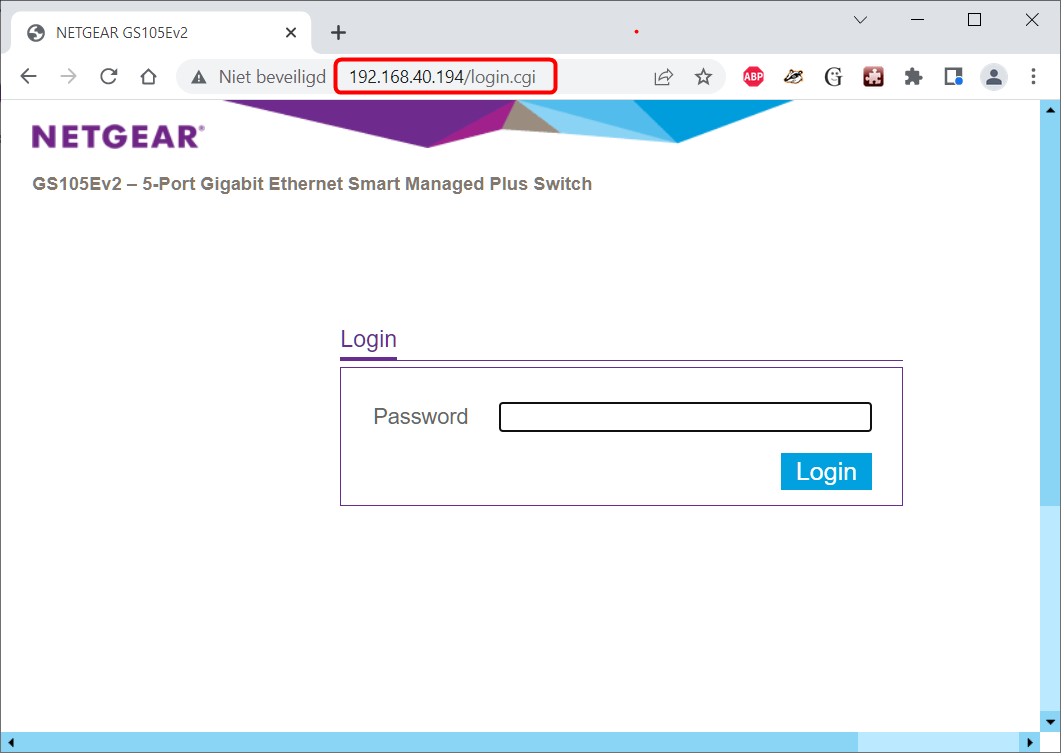Close the NETGEAR GS105Ev2 tab
Screen dimensions: 1061x753
pyautogui.click(x=291, y=32)
